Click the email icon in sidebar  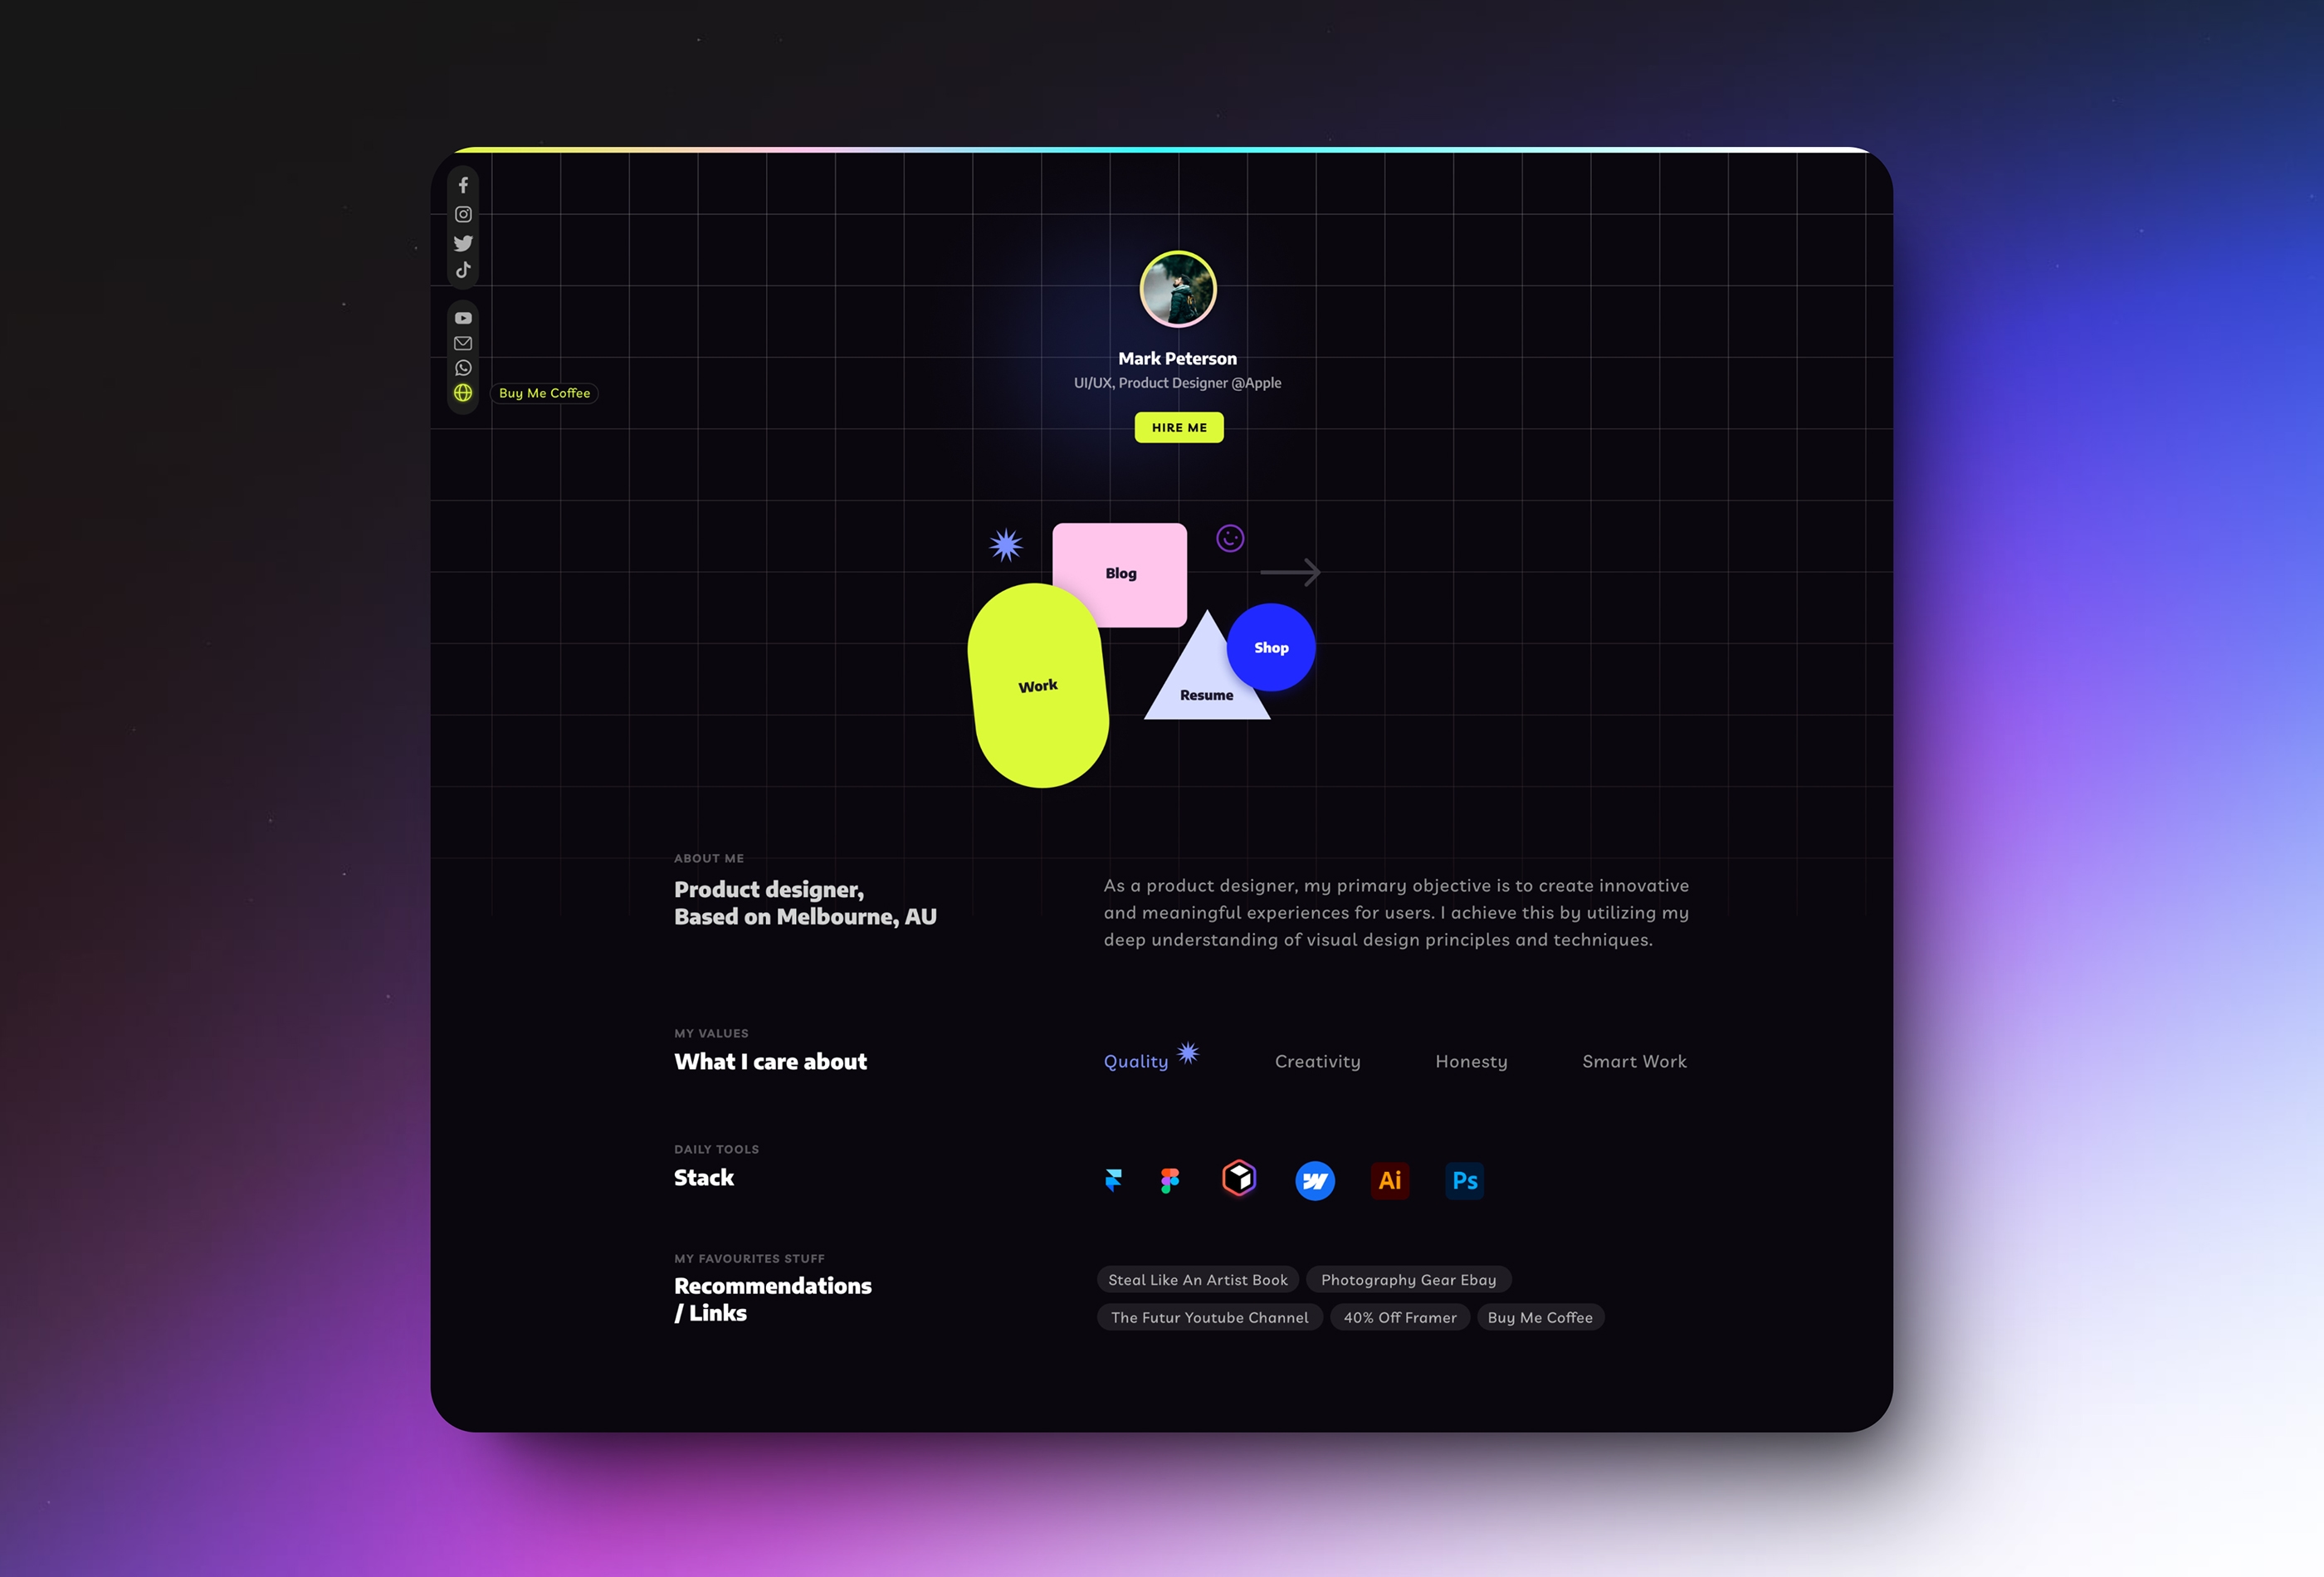click(462, 341)
